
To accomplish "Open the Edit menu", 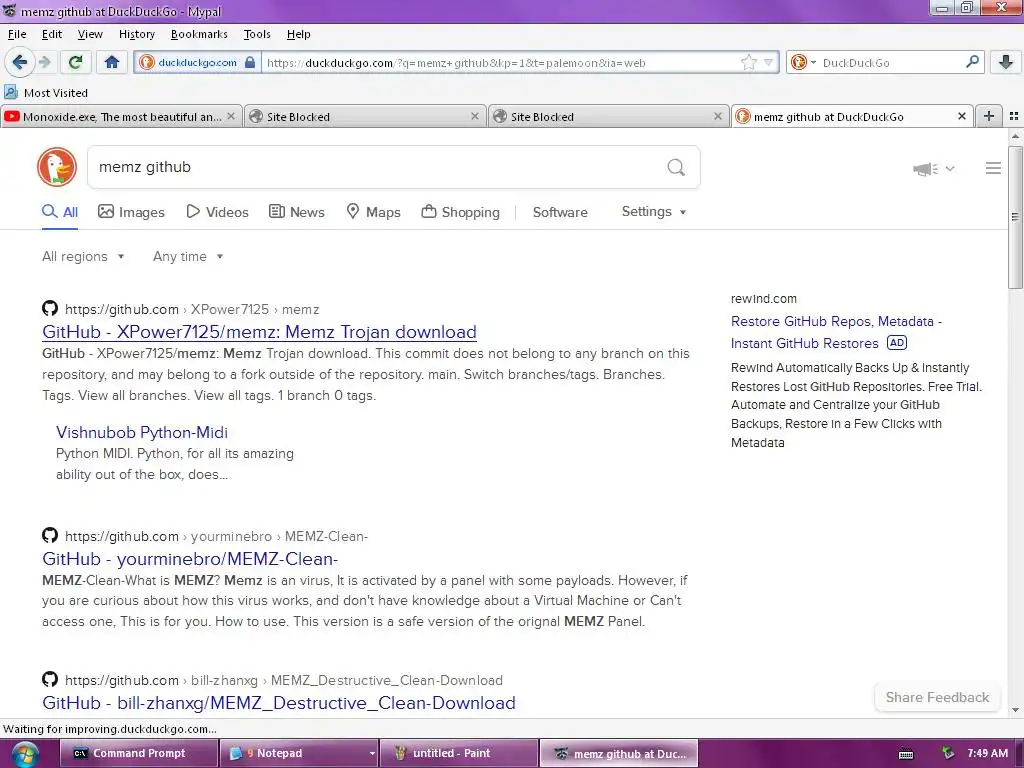I will (52, 34).
